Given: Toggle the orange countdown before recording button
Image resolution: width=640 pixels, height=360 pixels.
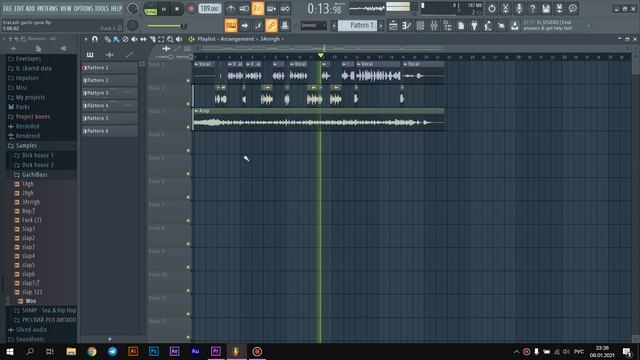Looking at the screenshot, I should pos(258,8).
